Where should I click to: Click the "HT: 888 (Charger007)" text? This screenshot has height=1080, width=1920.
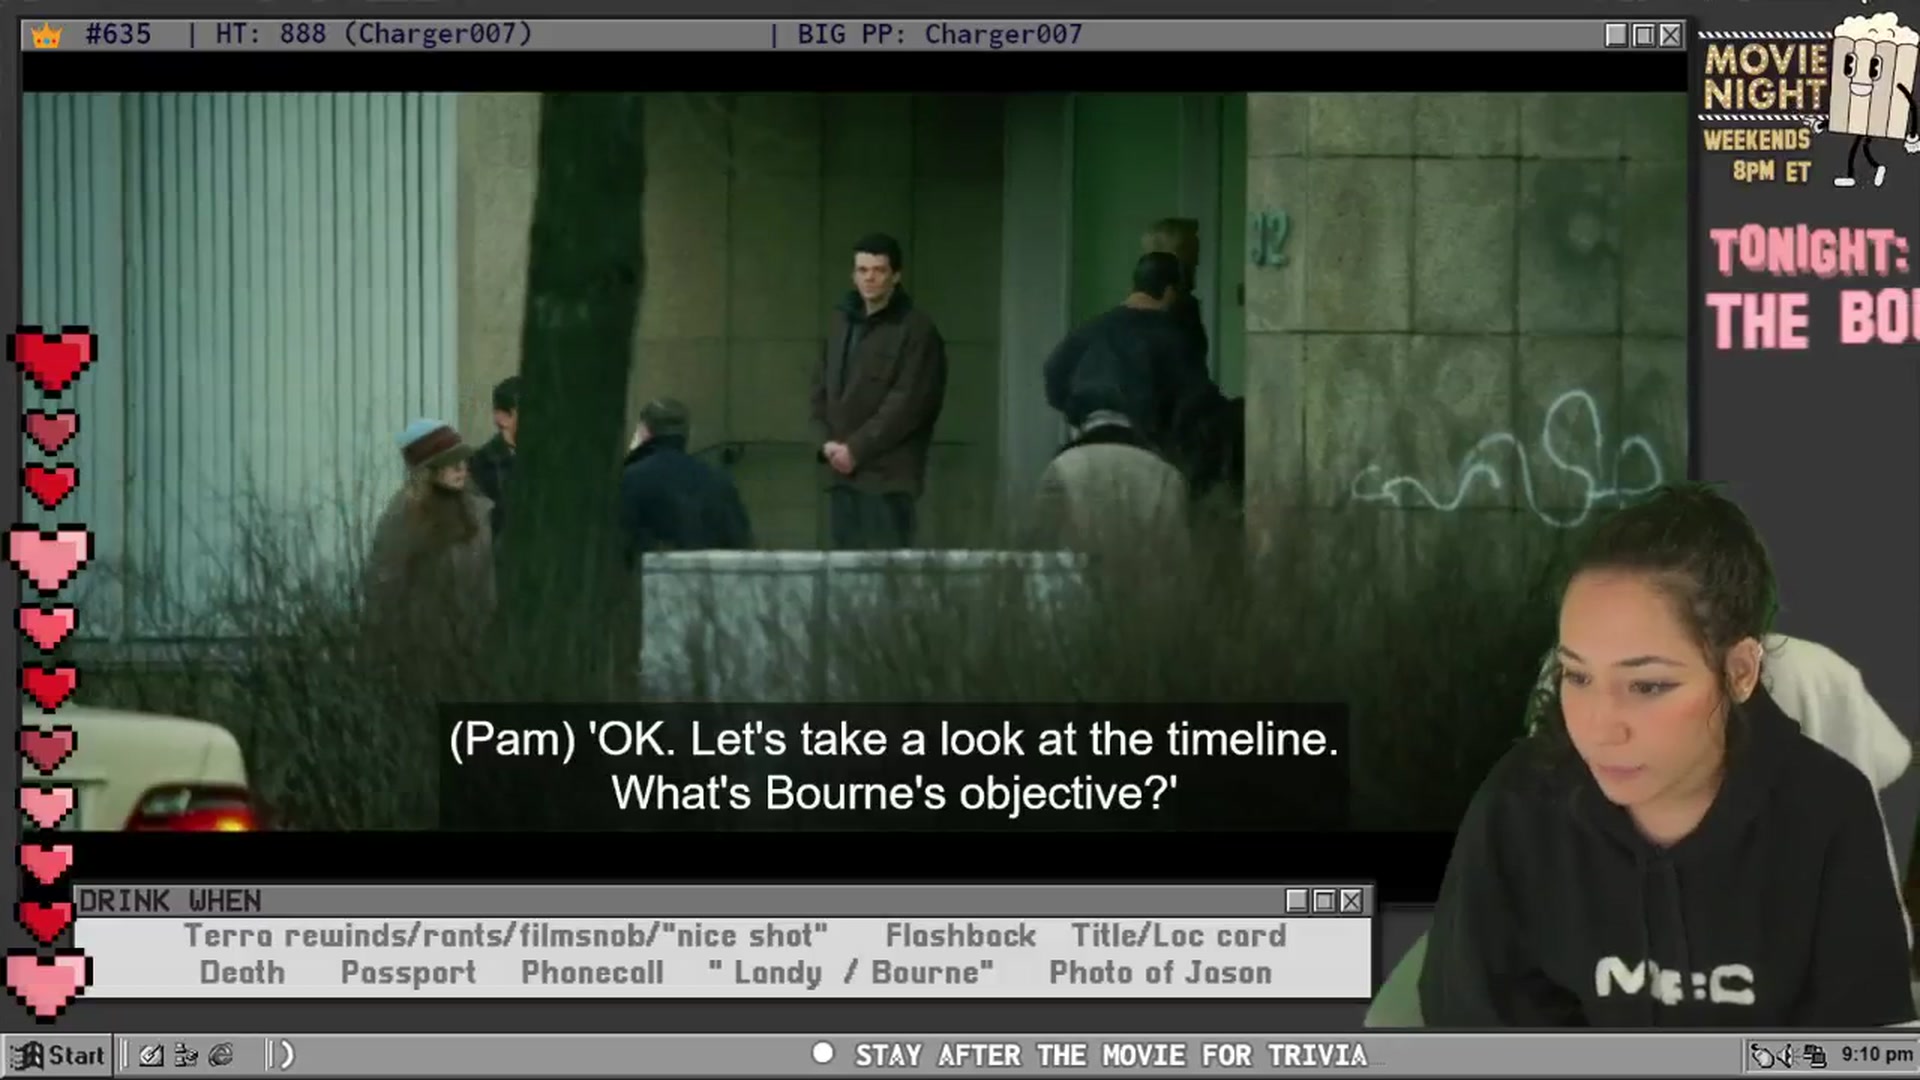374,34
